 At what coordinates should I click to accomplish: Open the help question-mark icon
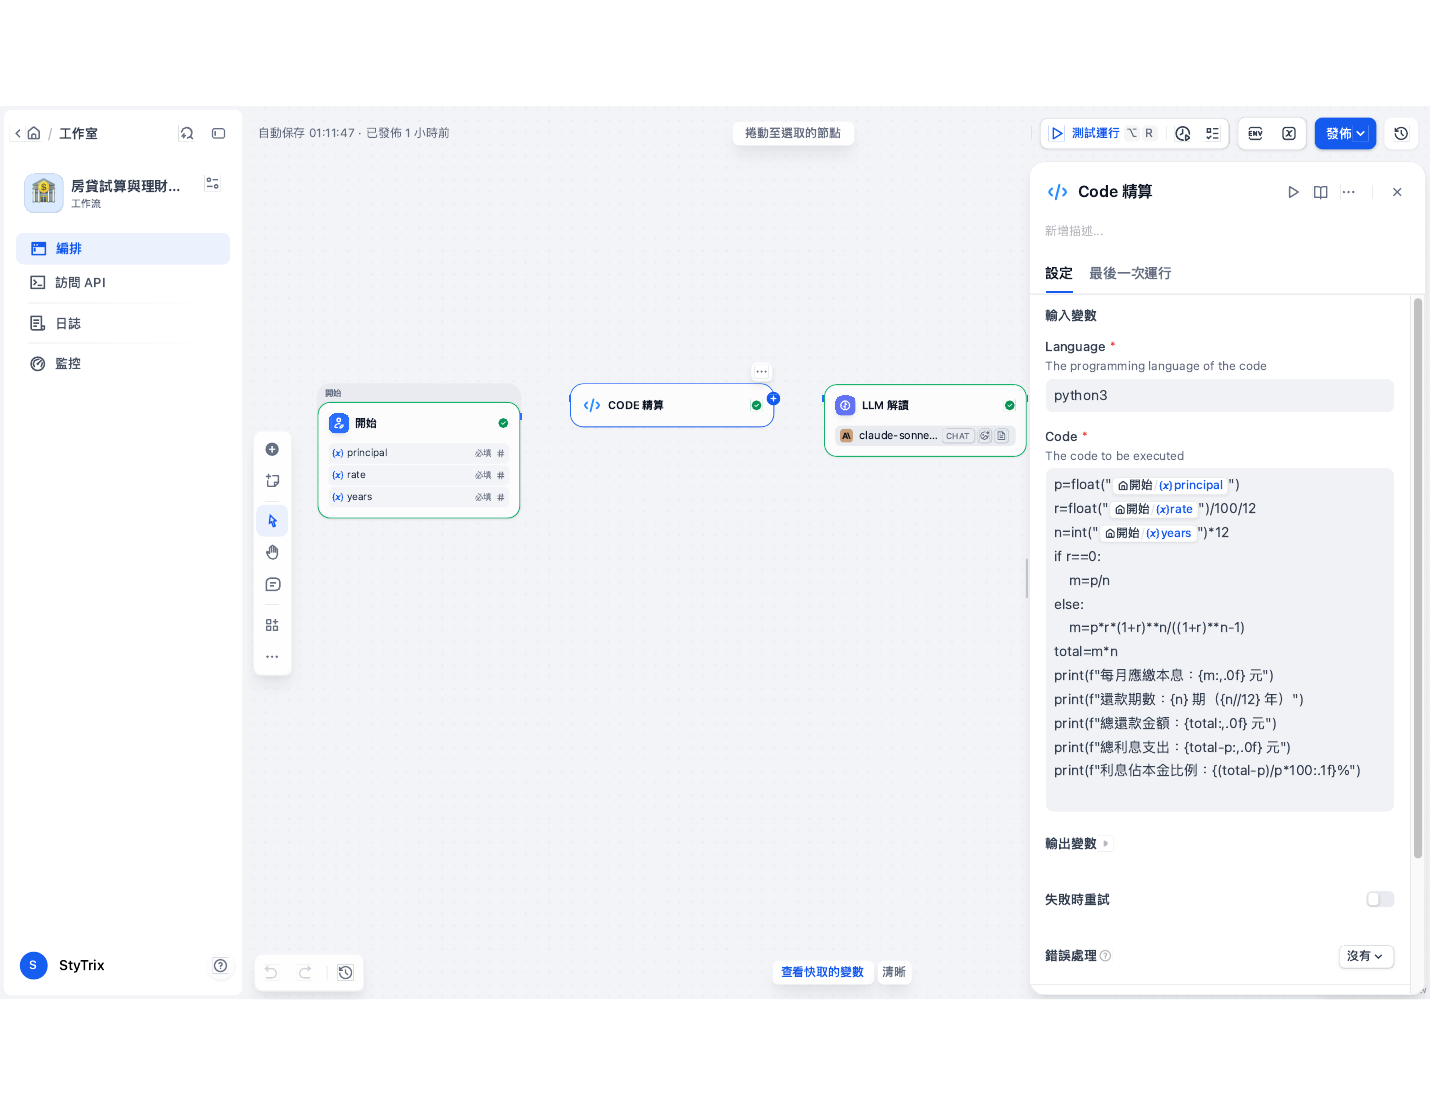pos(220,965)
